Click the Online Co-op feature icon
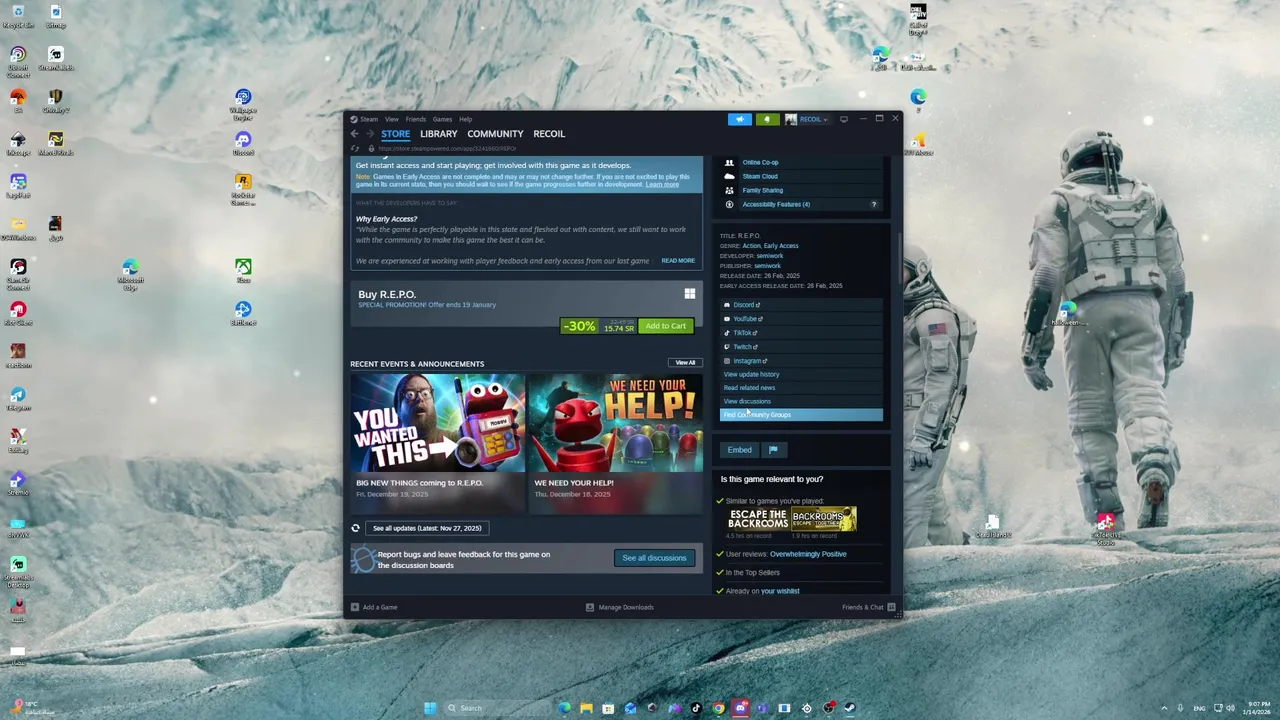Screen dimensions: 1280x720 tap(729, 162)
